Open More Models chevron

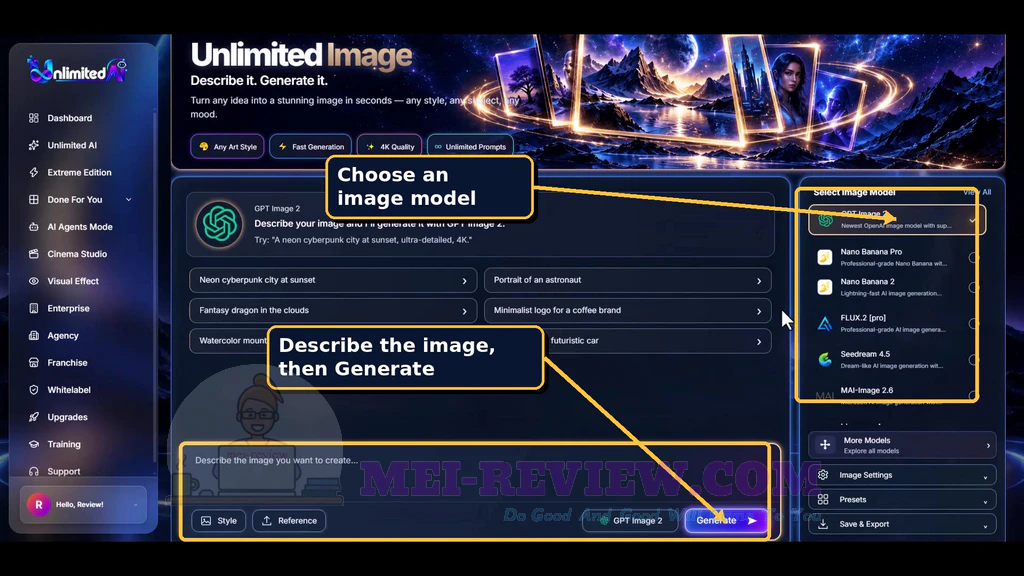click(x=987, y=445)
